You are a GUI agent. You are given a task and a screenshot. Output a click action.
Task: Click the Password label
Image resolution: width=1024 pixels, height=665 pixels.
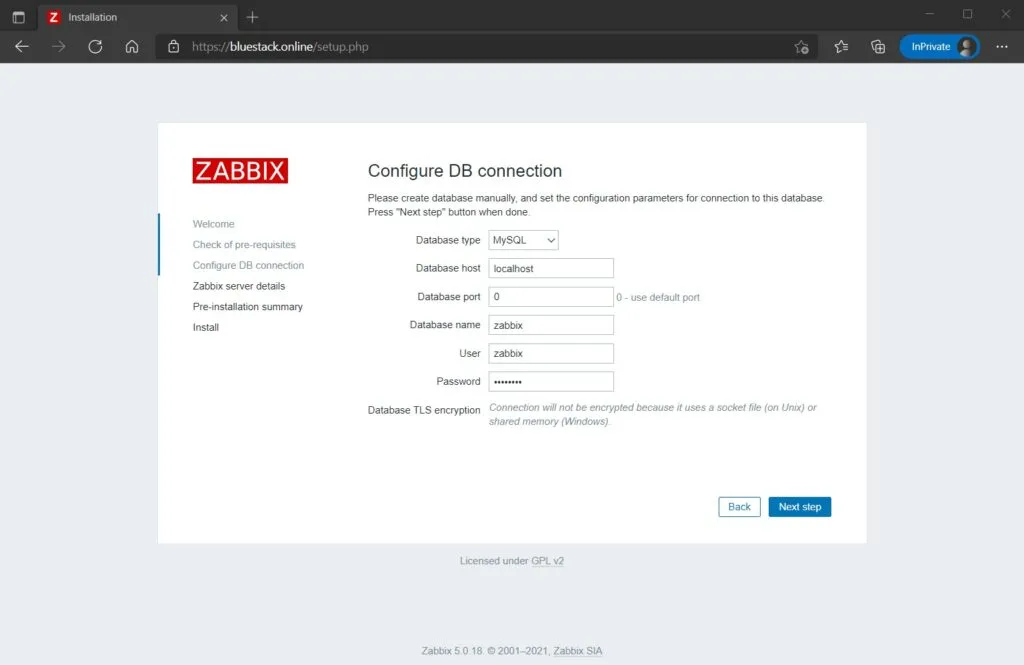click(x=458, y=381)
